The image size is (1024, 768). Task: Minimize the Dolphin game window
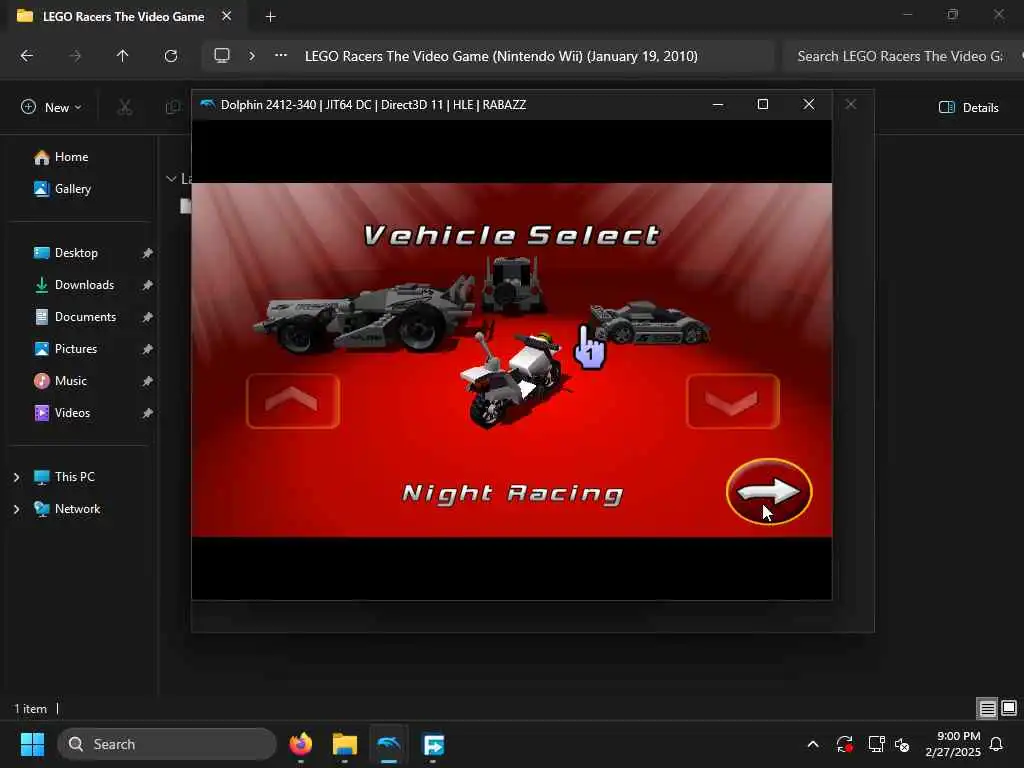pyautogui.click(x=718, y=104)
